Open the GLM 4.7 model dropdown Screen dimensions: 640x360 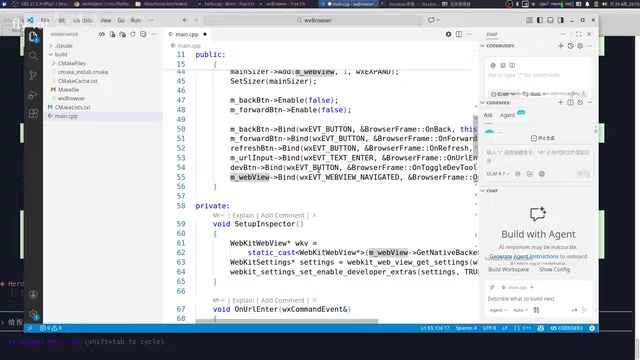tap(498, 174)
